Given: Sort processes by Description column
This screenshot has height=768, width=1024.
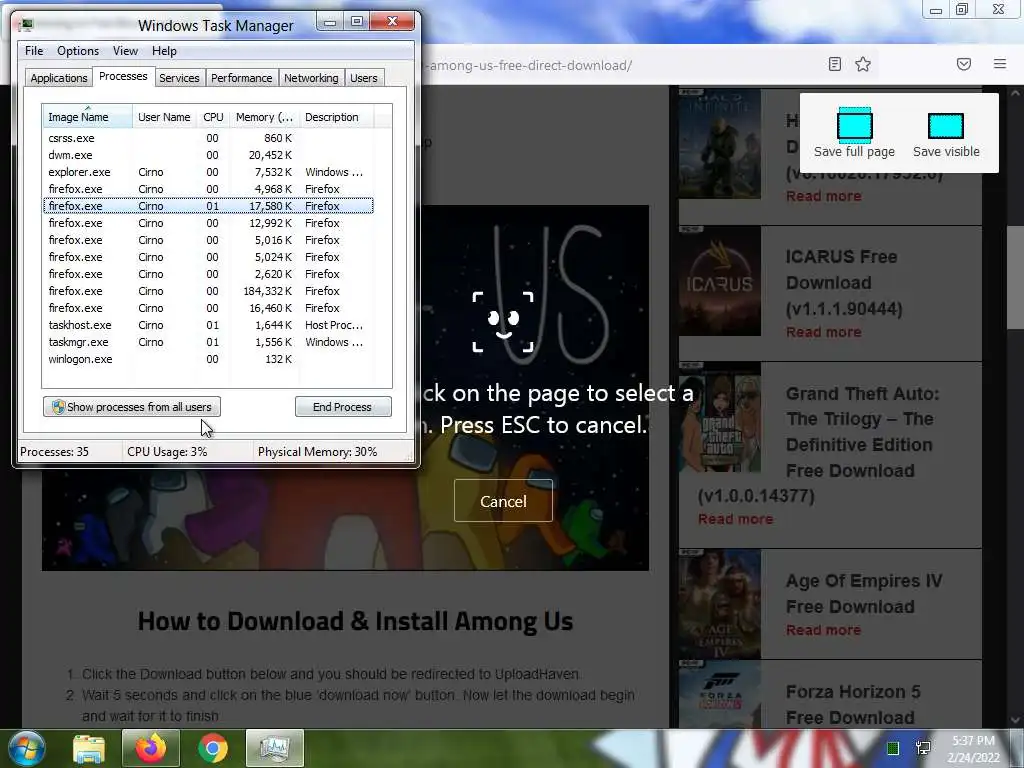Looking at the screenshot, I should (336, 117).
